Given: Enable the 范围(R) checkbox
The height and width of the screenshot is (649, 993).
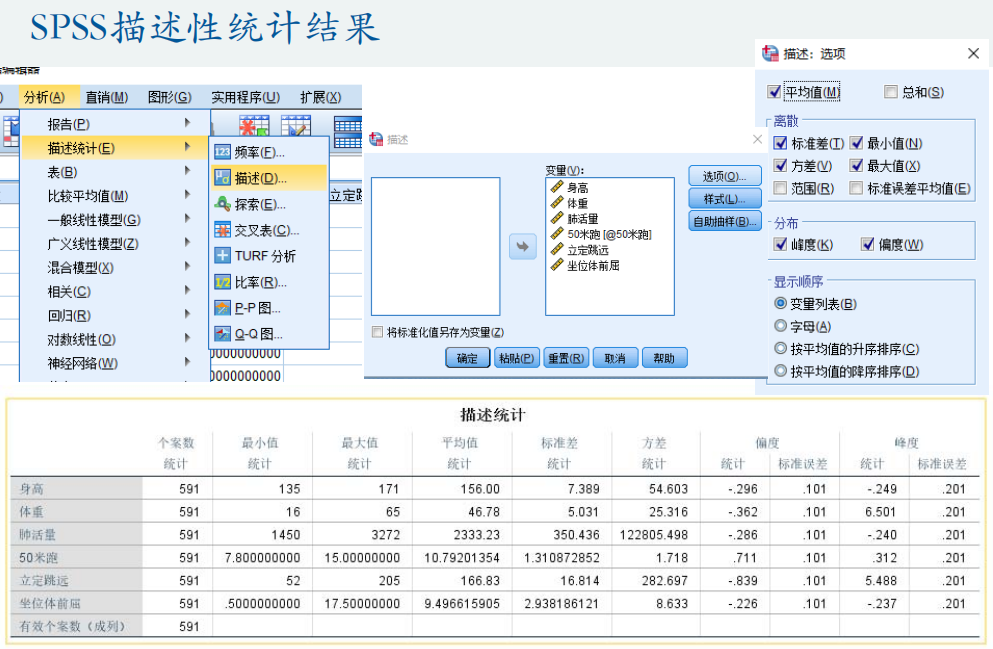Looking at the screenshot, I should click(x=780, y=188).
